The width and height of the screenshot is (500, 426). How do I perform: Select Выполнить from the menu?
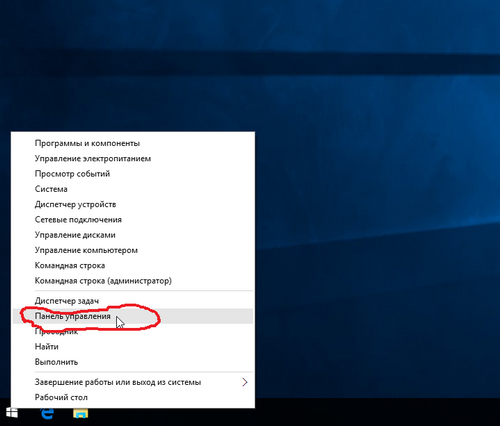click(133, 362)
